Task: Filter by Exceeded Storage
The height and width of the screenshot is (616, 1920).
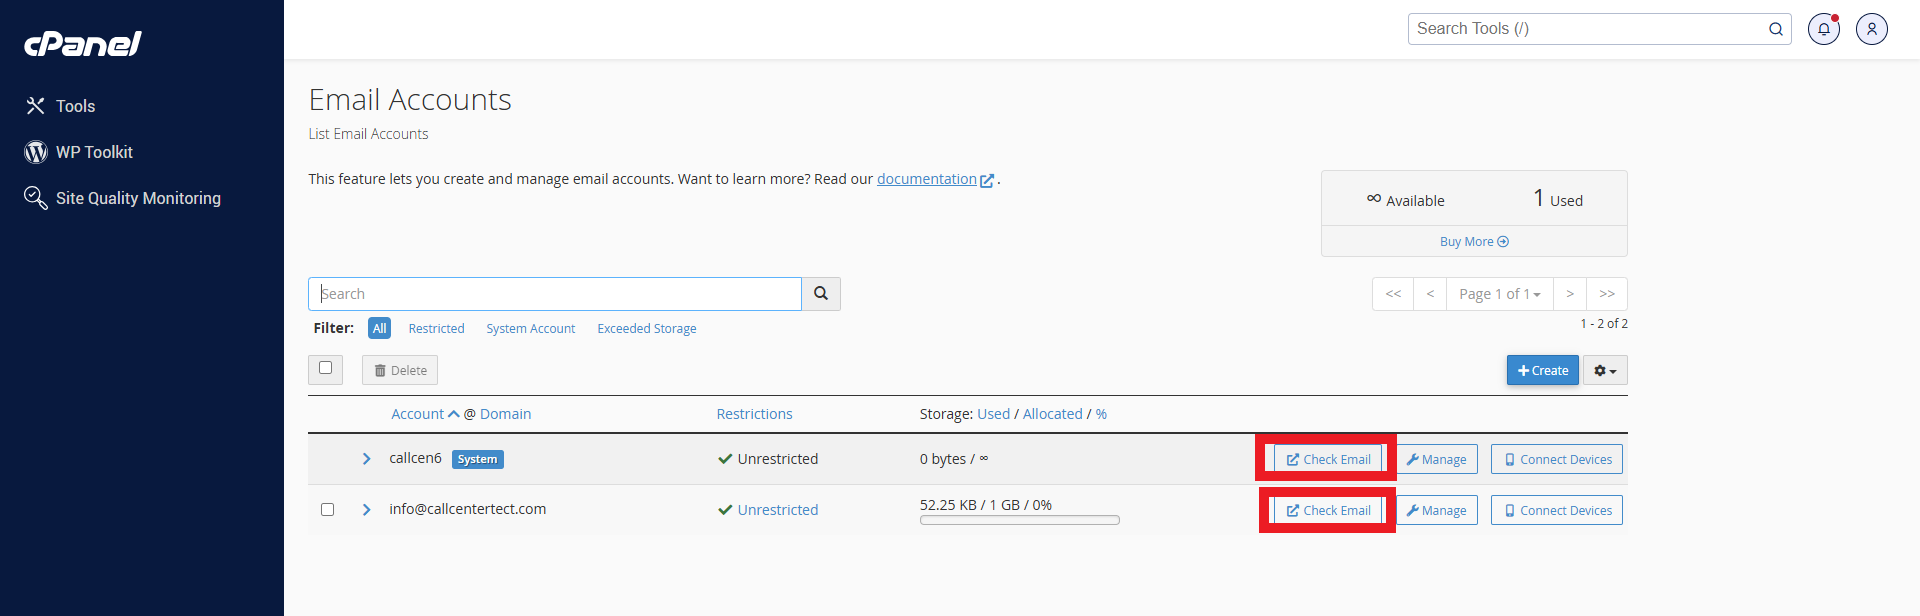Action: (646, 329)
